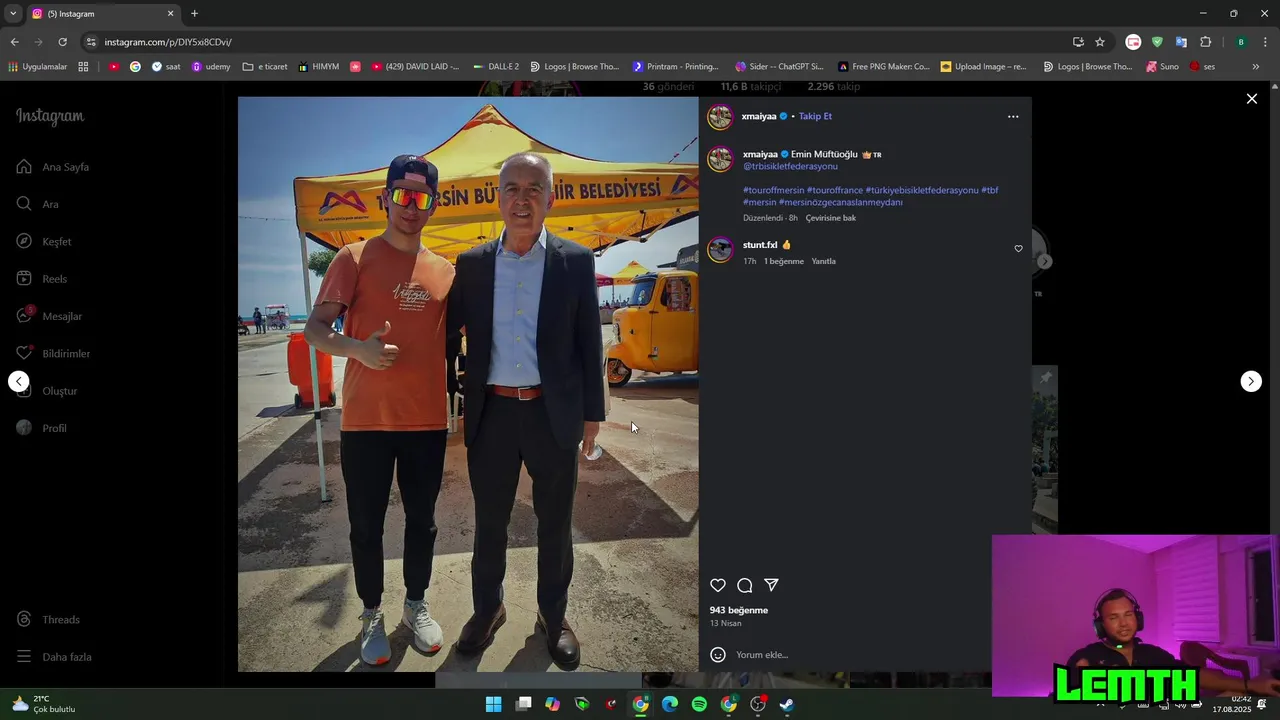This screenshot has width=1280, height=720.
Task: Close the post overlay with the X
Action: tap(1251, 98)
